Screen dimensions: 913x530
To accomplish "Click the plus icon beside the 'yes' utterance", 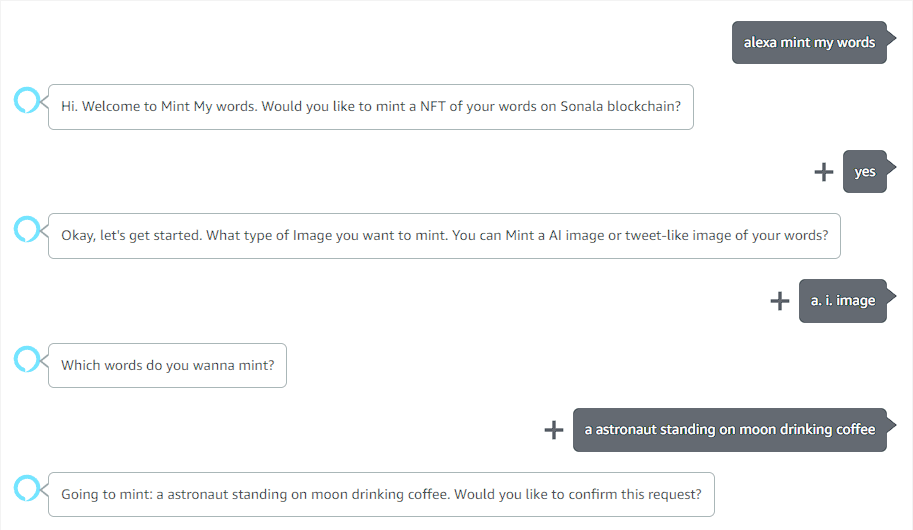I will (x=823, y=172).
